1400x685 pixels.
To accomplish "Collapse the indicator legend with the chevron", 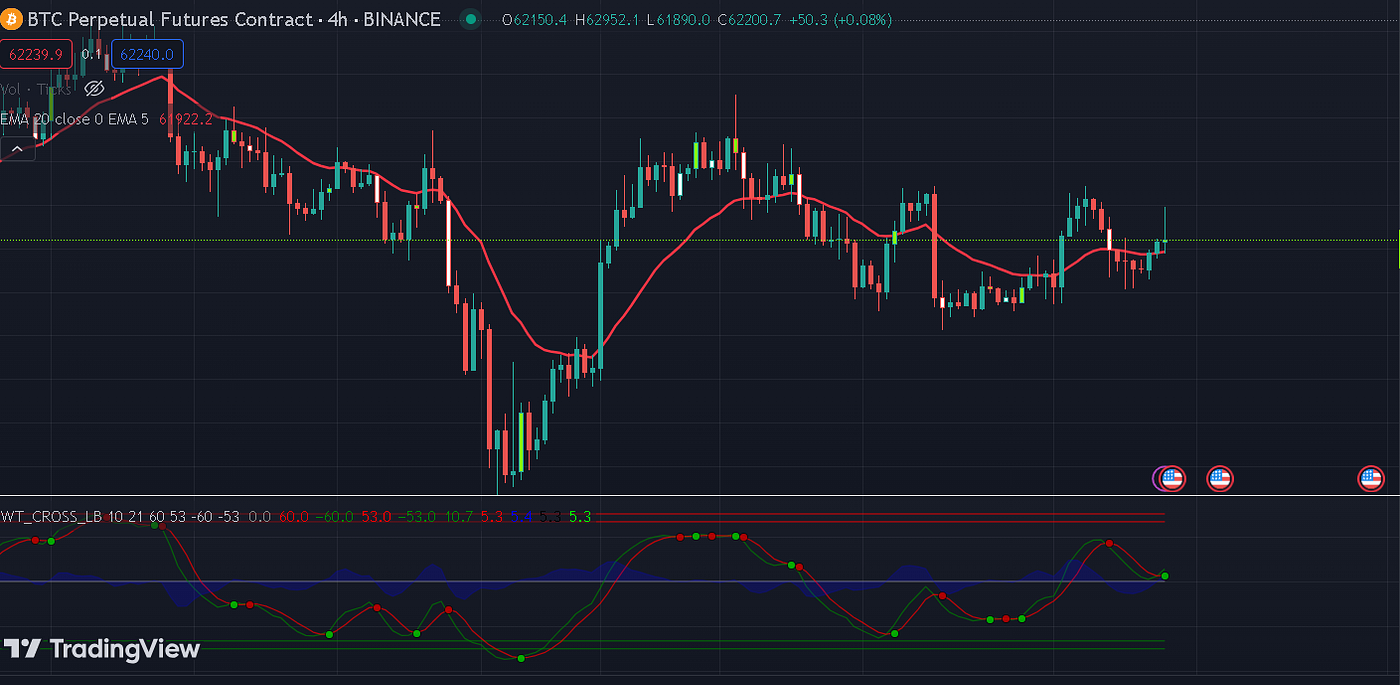I will [x=17, y=149].
